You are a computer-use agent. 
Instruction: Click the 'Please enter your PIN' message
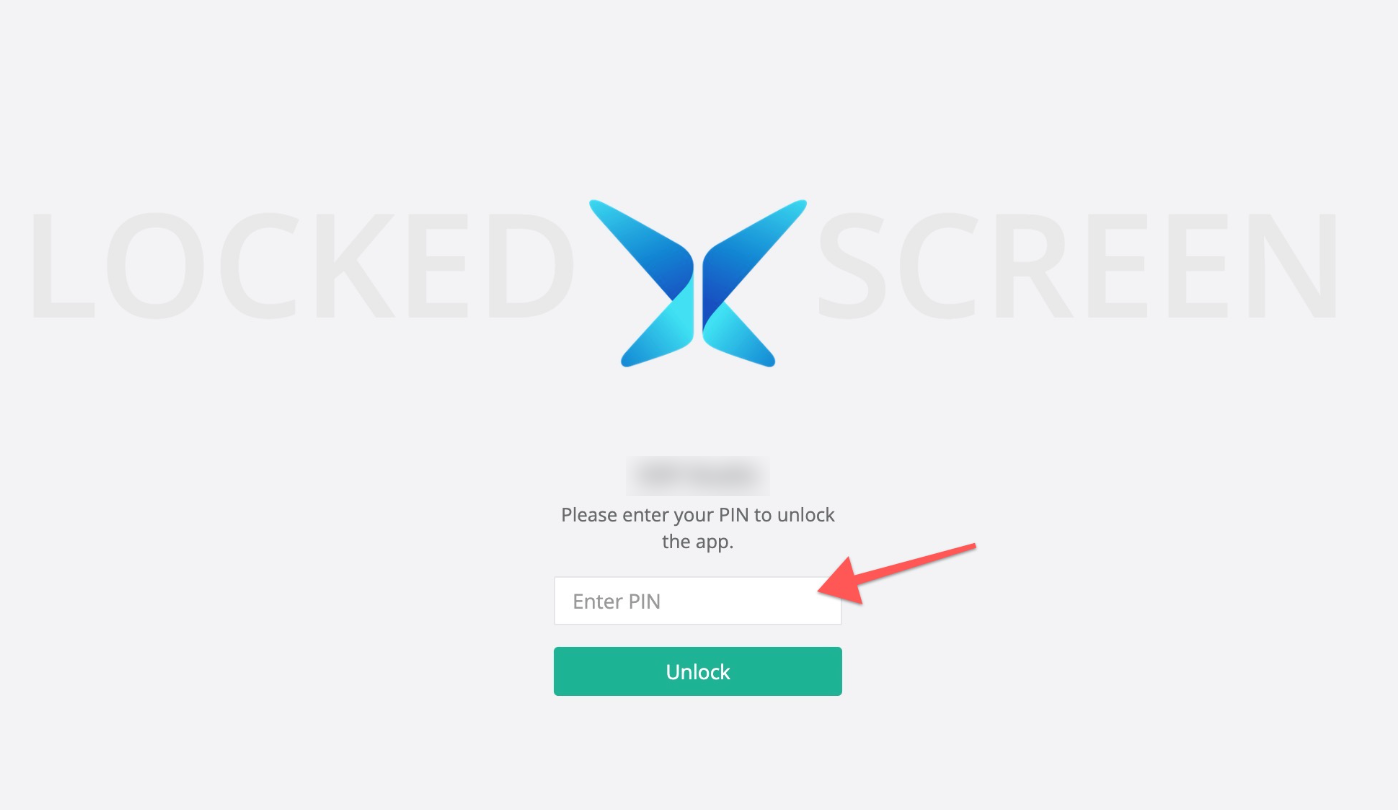tap(698, 515)
